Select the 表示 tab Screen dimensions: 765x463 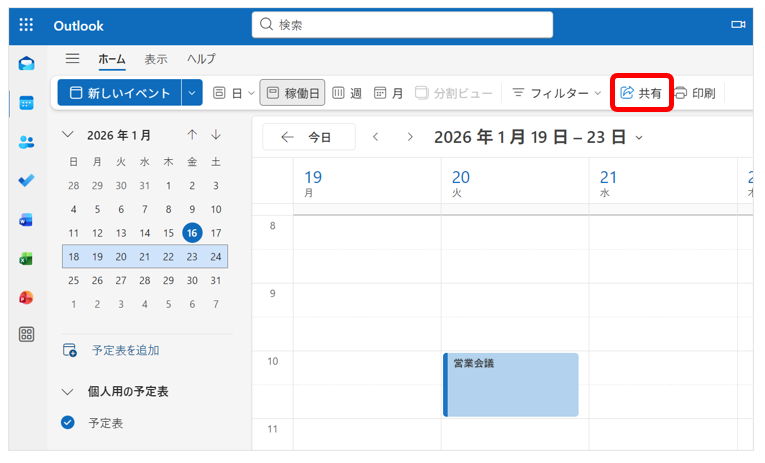point(156,59)
